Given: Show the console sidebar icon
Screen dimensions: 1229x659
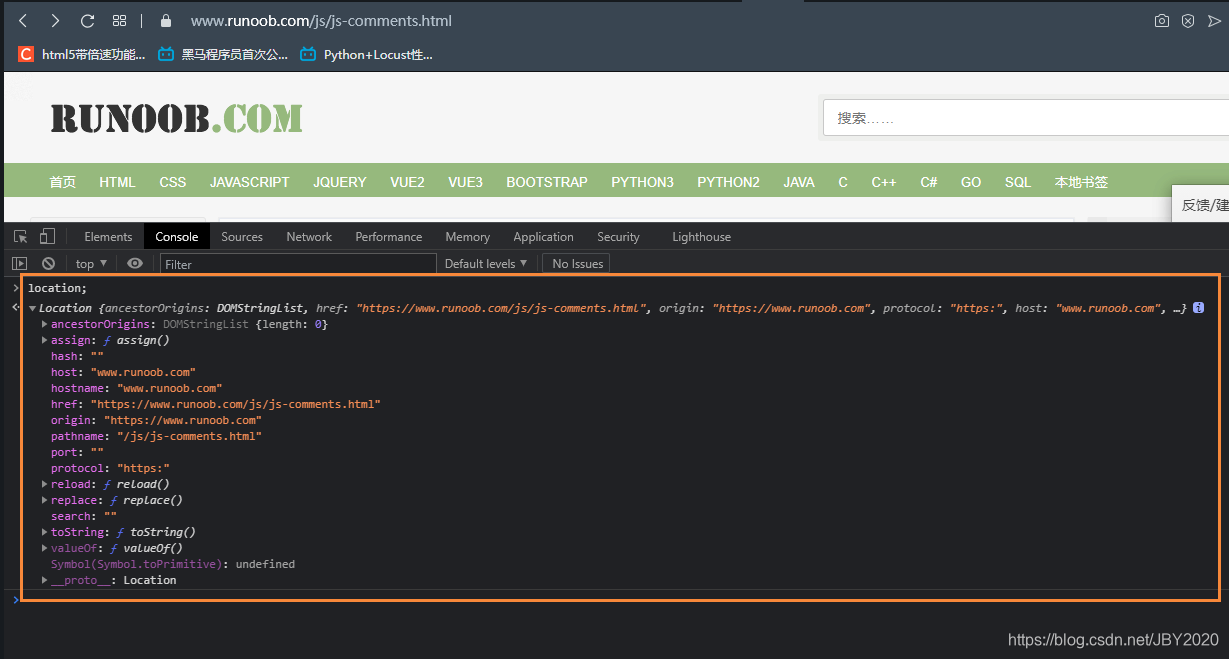Looking at the screenshot, I should (x=20, y=263).
